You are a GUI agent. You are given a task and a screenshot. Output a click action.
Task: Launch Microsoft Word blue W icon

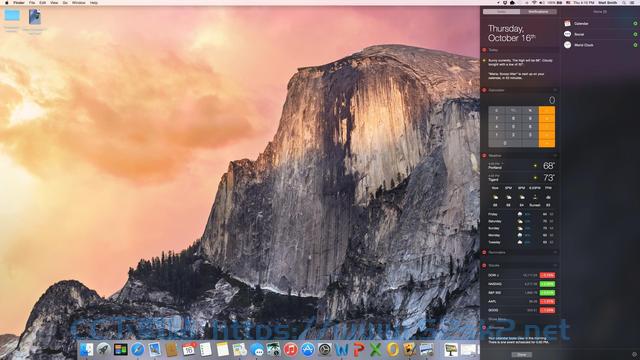click(x=342, y=349)
